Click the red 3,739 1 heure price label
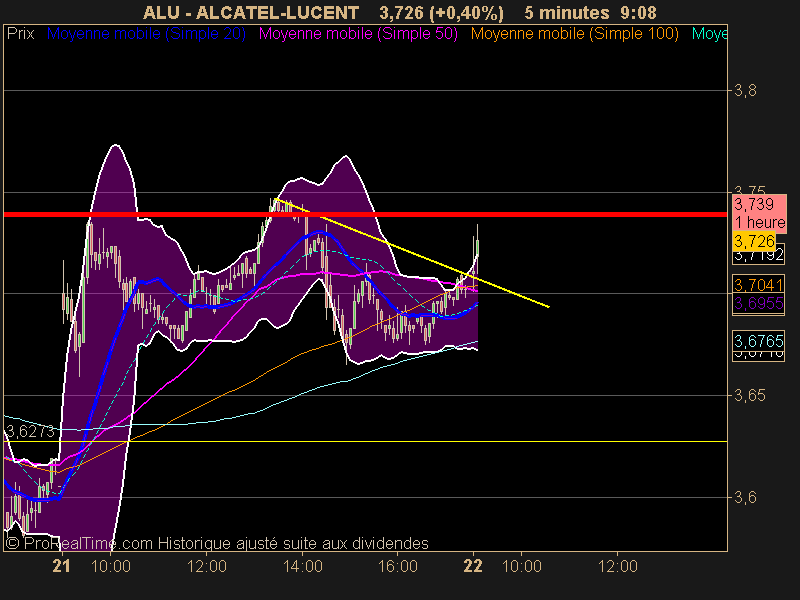800x600 pixels. 759,213
